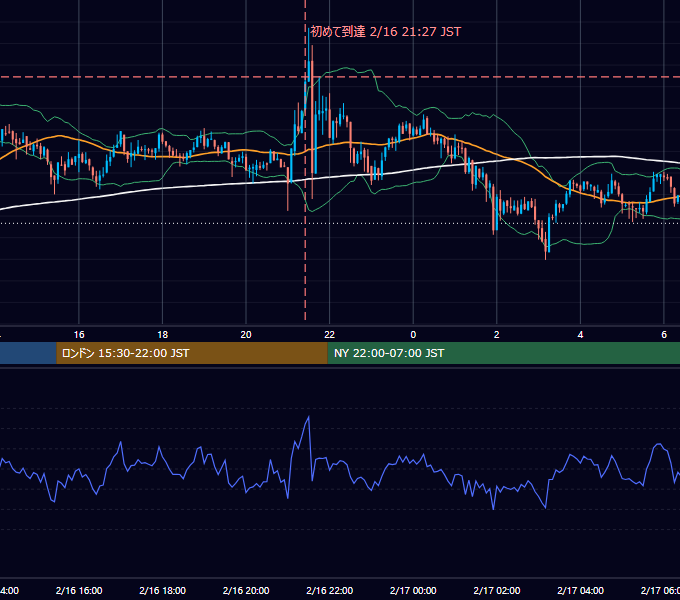Click the '2/16 16:00' indicator axis label

(x=79, y=590)
